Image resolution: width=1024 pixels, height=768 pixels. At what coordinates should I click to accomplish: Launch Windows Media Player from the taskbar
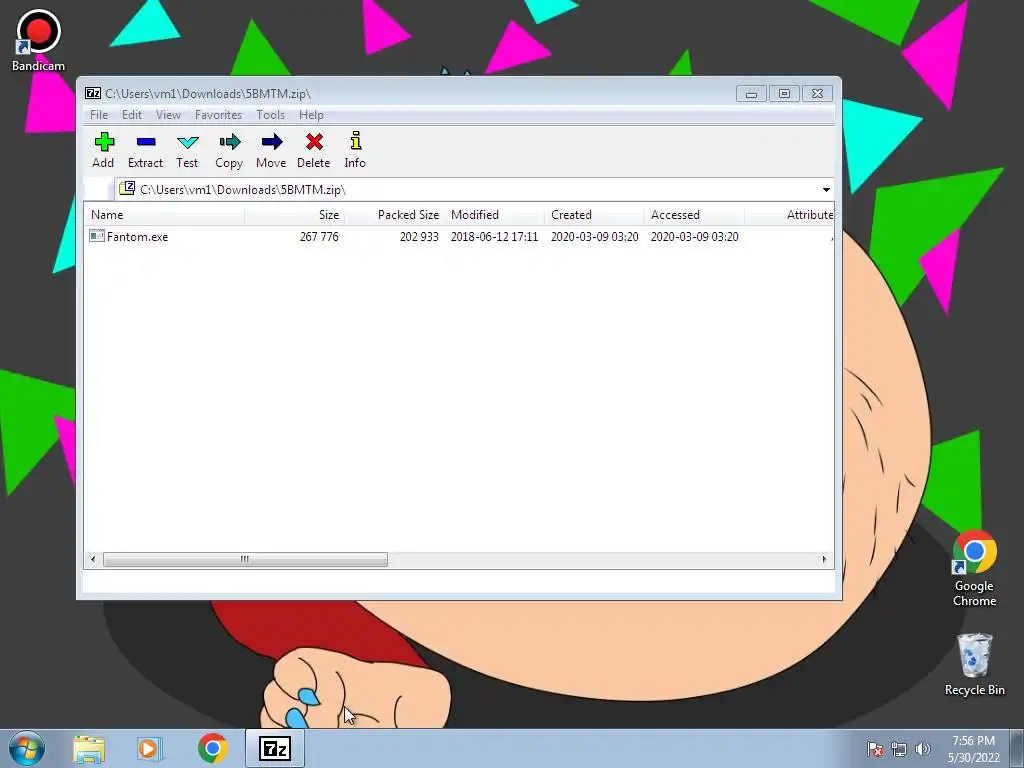pos(150,749)
